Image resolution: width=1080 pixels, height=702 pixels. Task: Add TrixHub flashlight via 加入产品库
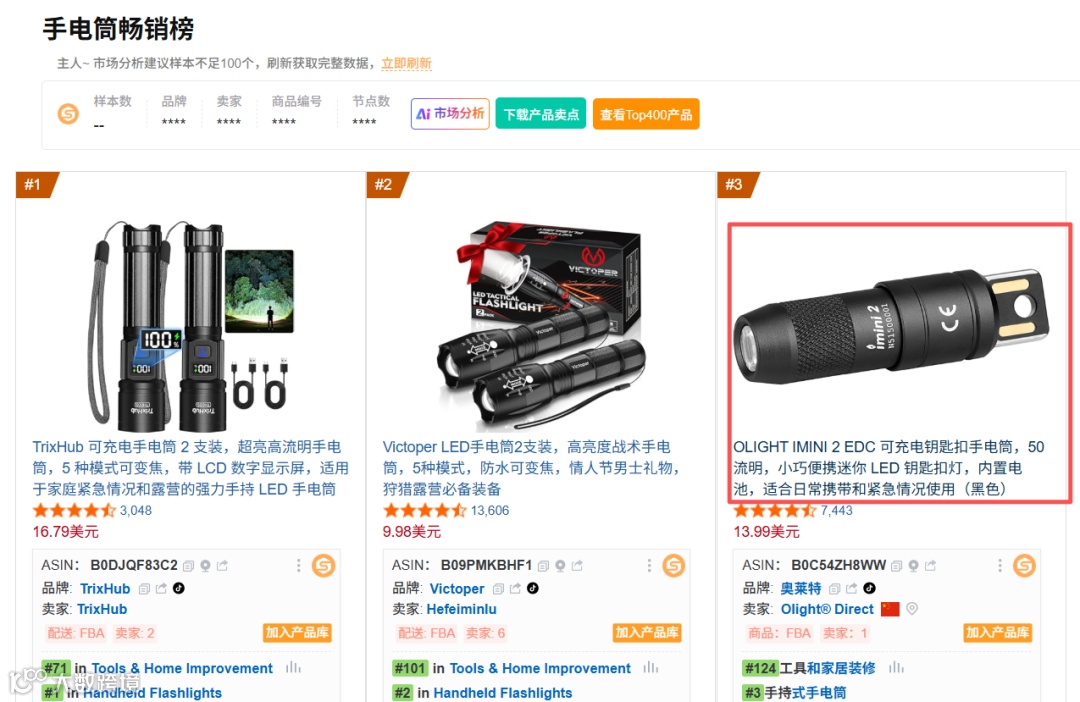pos(297,632)
